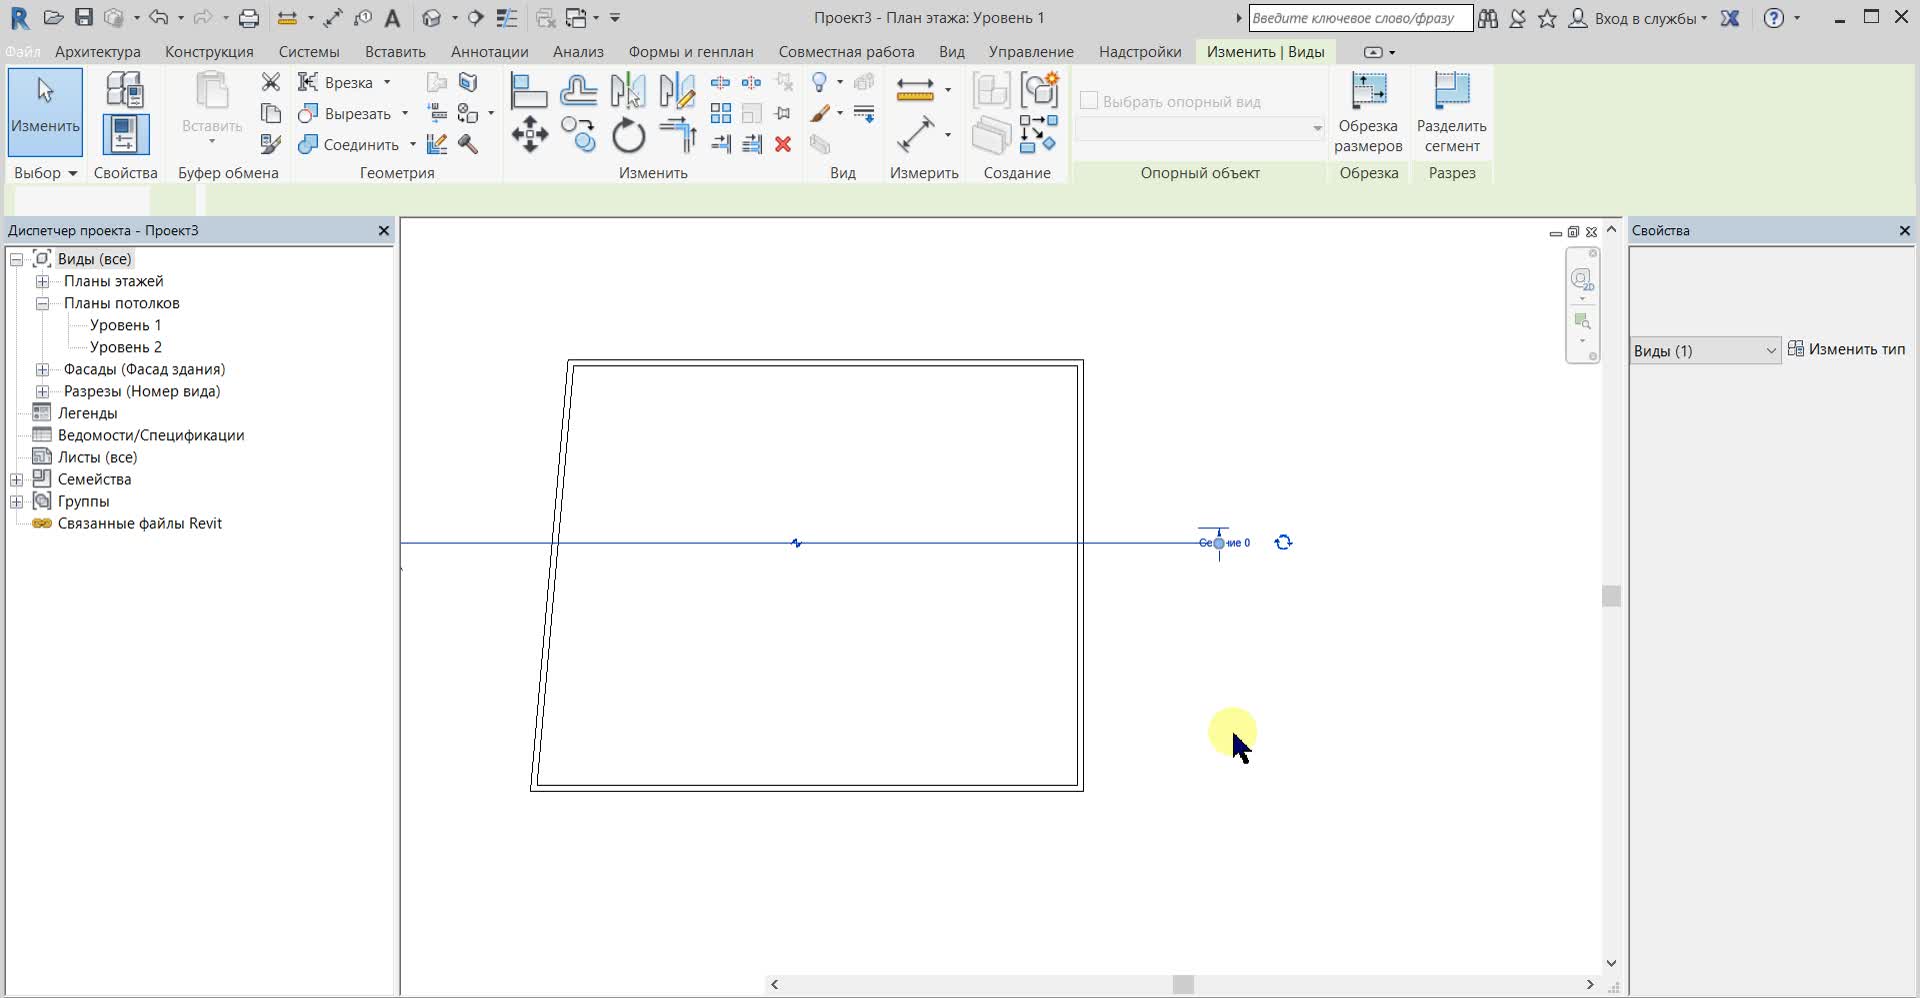Close the Диспетчер проекта panel

(x=383, y=230)
